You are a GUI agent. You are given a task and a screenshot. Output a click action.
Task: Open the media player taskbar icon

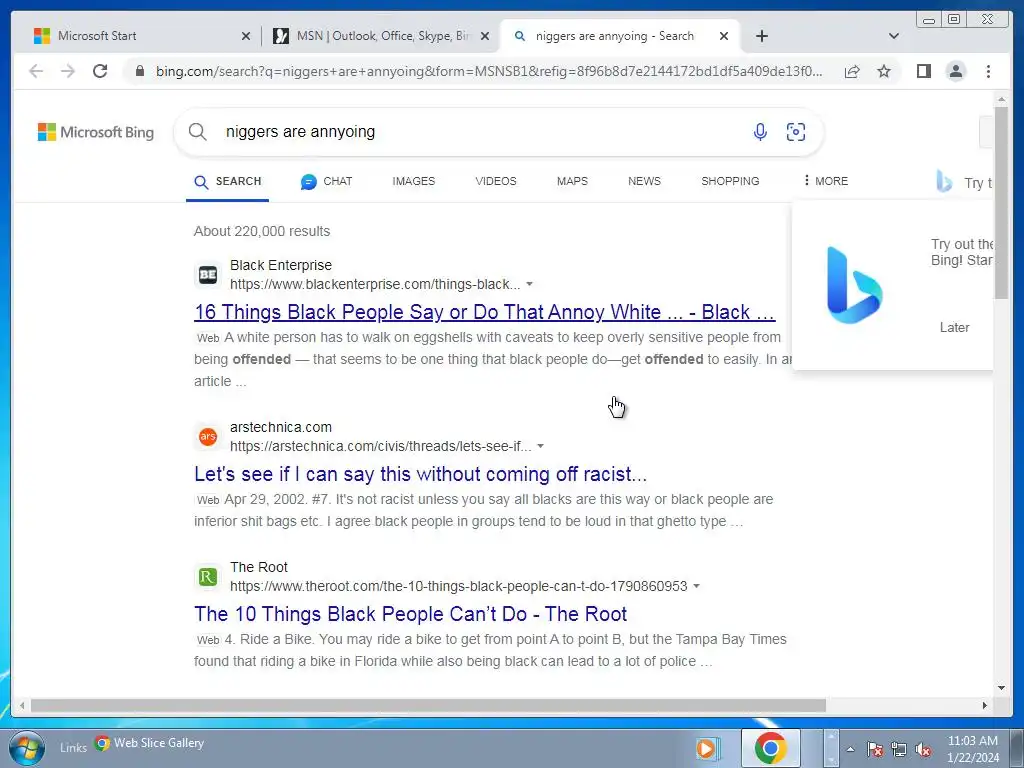coord(707,748)
